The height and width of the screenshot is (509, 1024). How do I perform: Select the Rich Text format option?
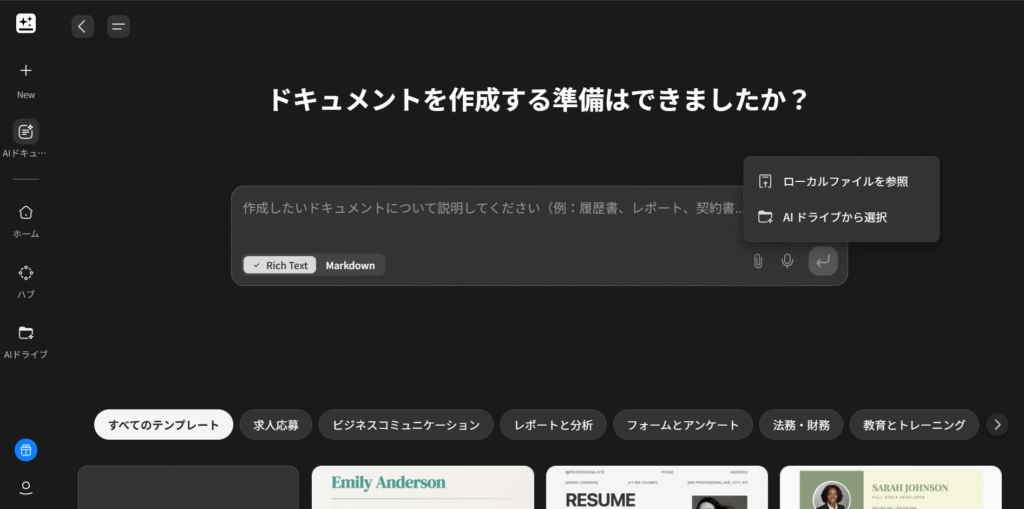coord(280,265)
